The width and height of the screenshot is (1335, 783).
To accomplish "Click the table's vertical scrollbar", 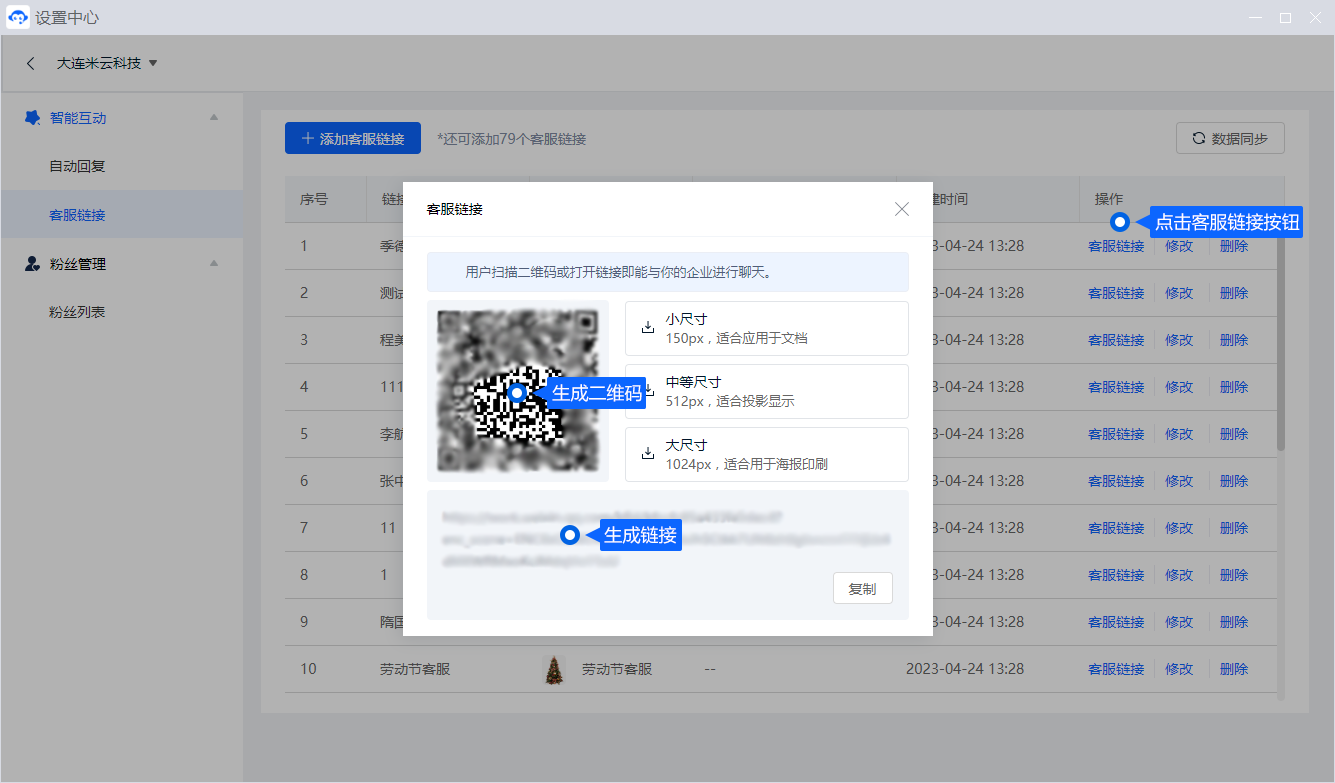I will click(x=1281, y=340).
